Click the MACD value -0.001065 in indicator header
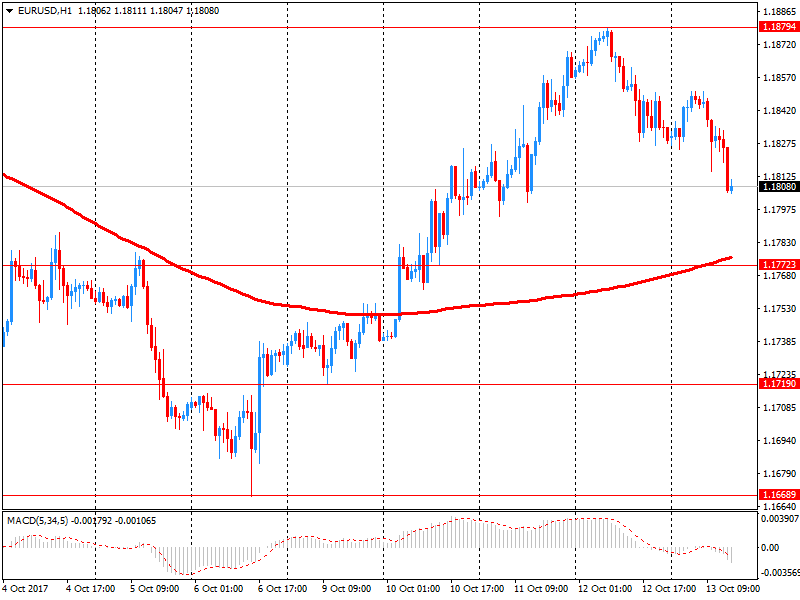 pyautogui.click(x=136, y=521)
